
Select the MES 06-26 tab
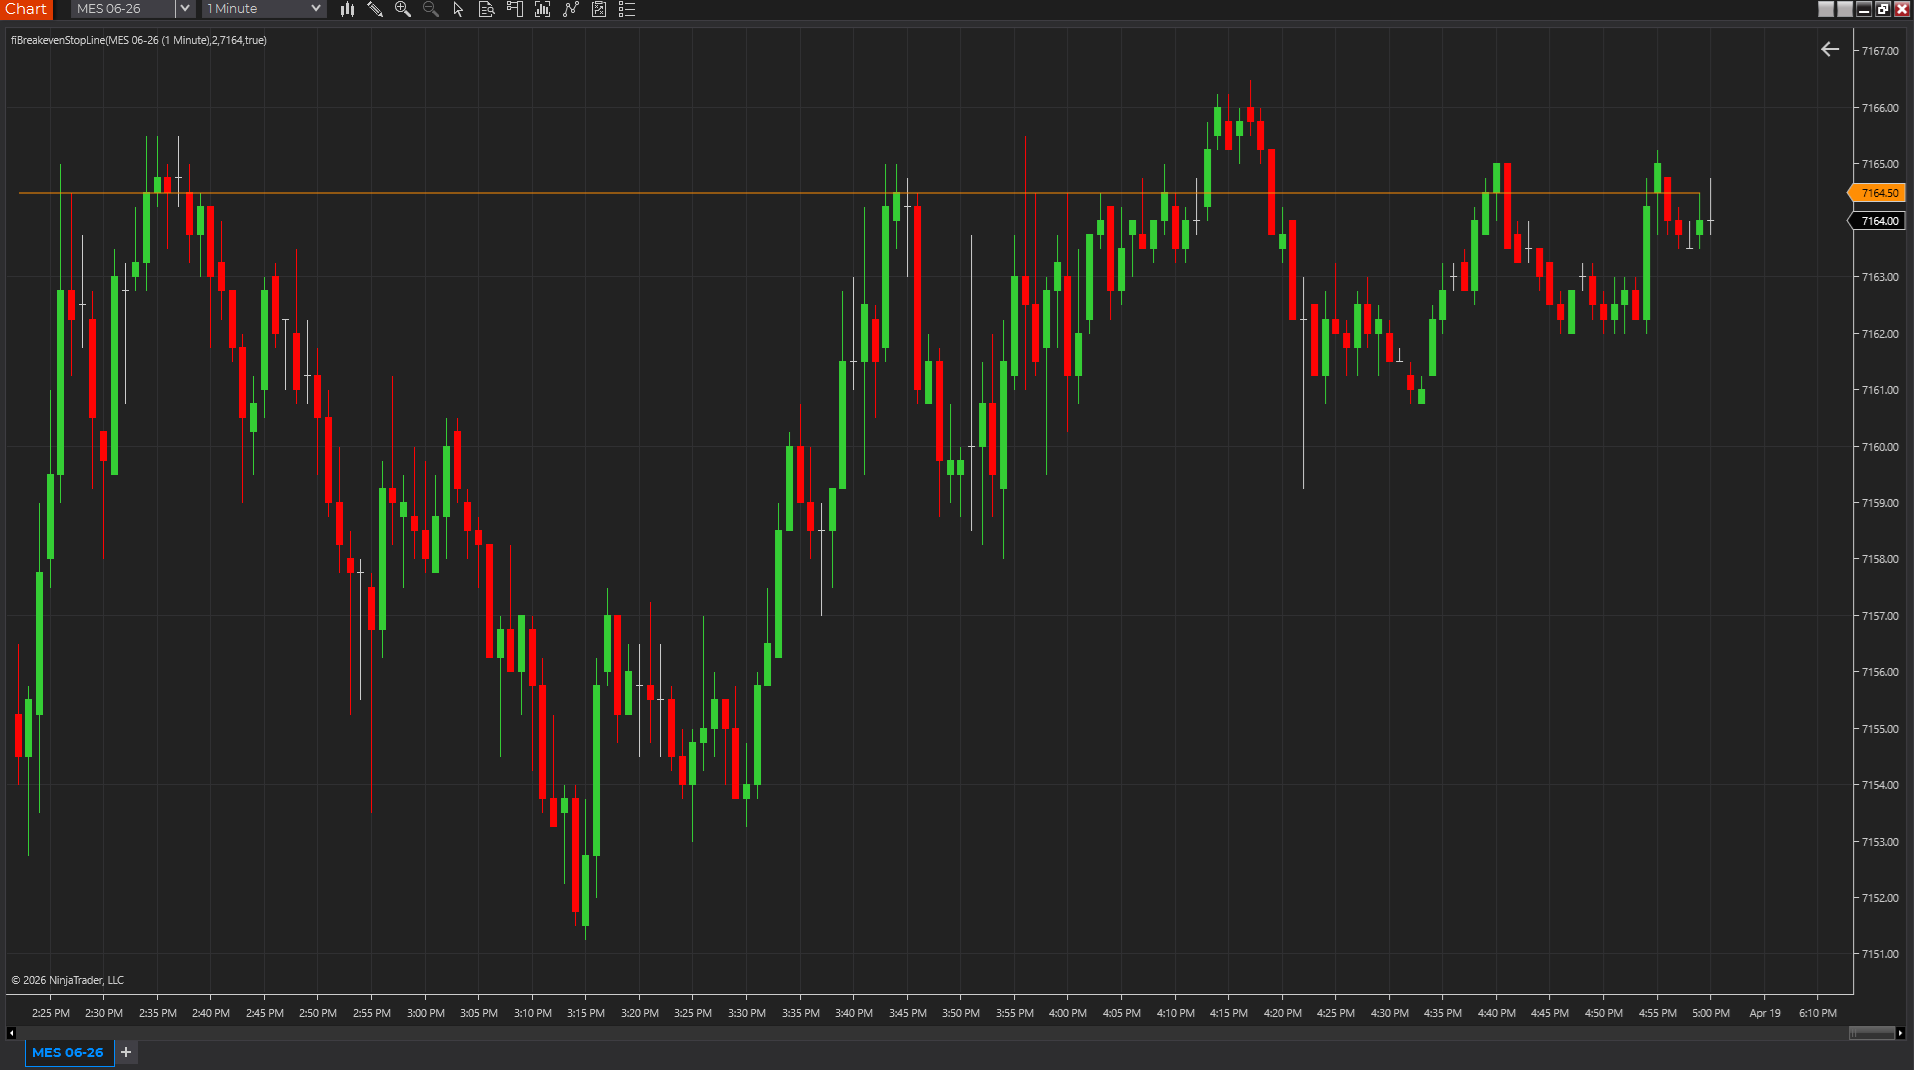click(x=68, y=1052)
